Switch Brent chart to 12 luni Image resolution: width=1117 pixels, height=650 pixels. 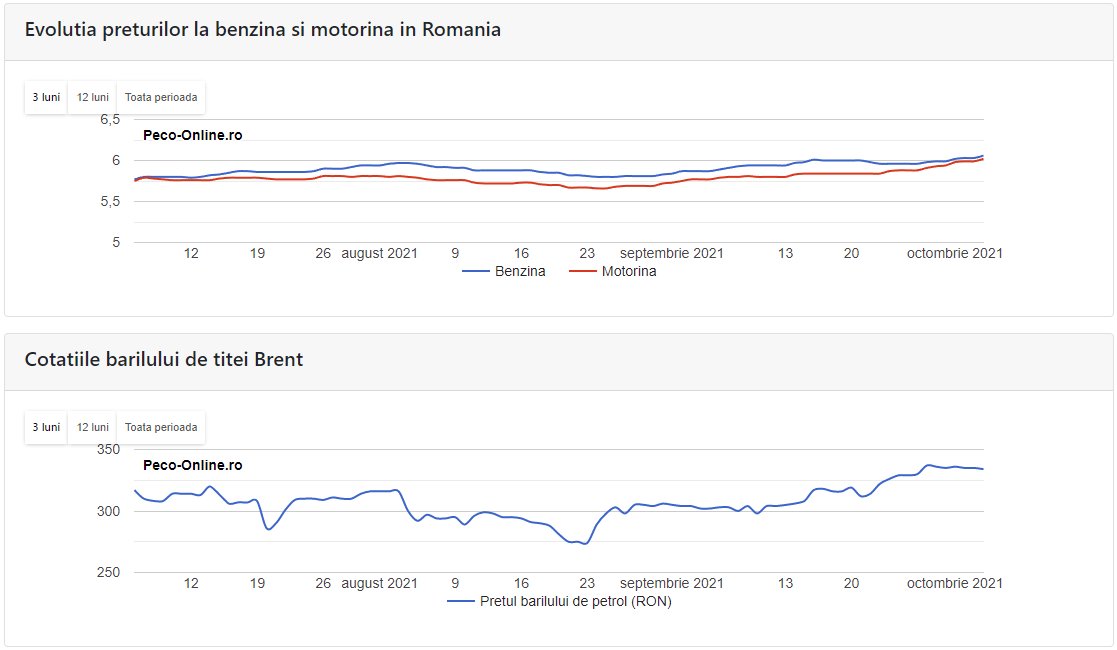92,427
